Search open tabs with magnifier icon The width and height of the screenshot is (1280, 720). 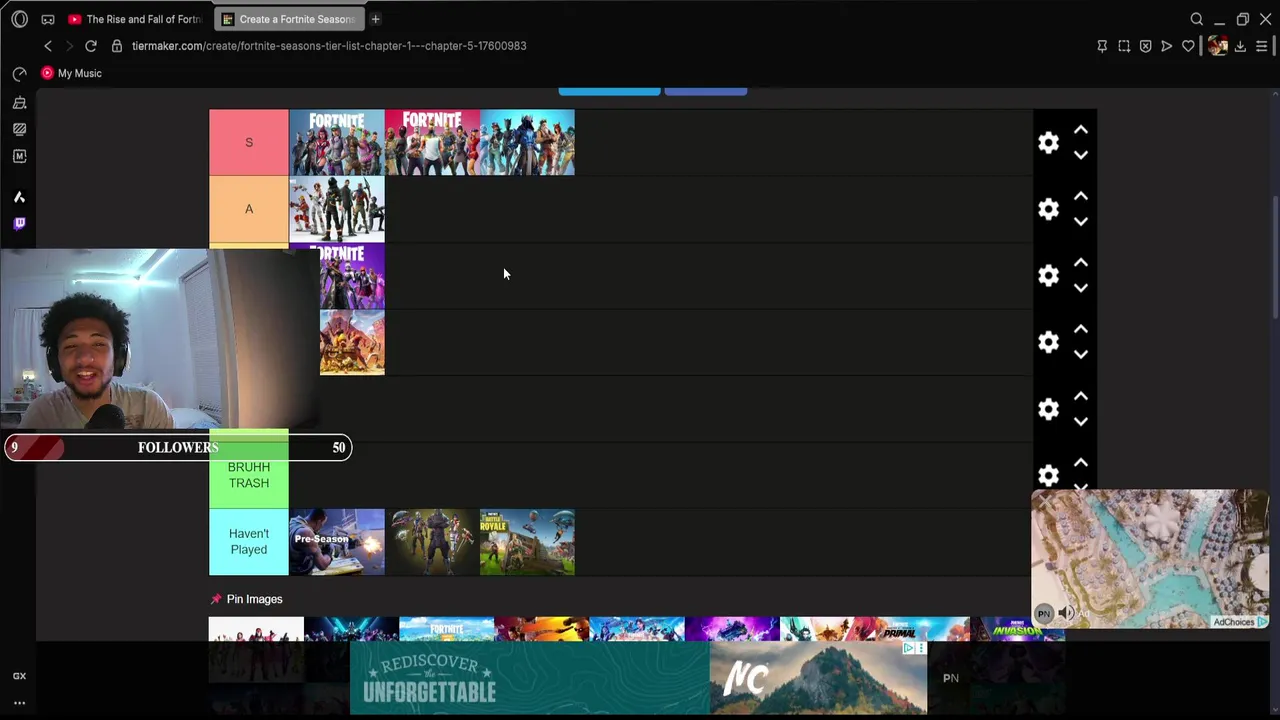click(x=1197, y=19)
